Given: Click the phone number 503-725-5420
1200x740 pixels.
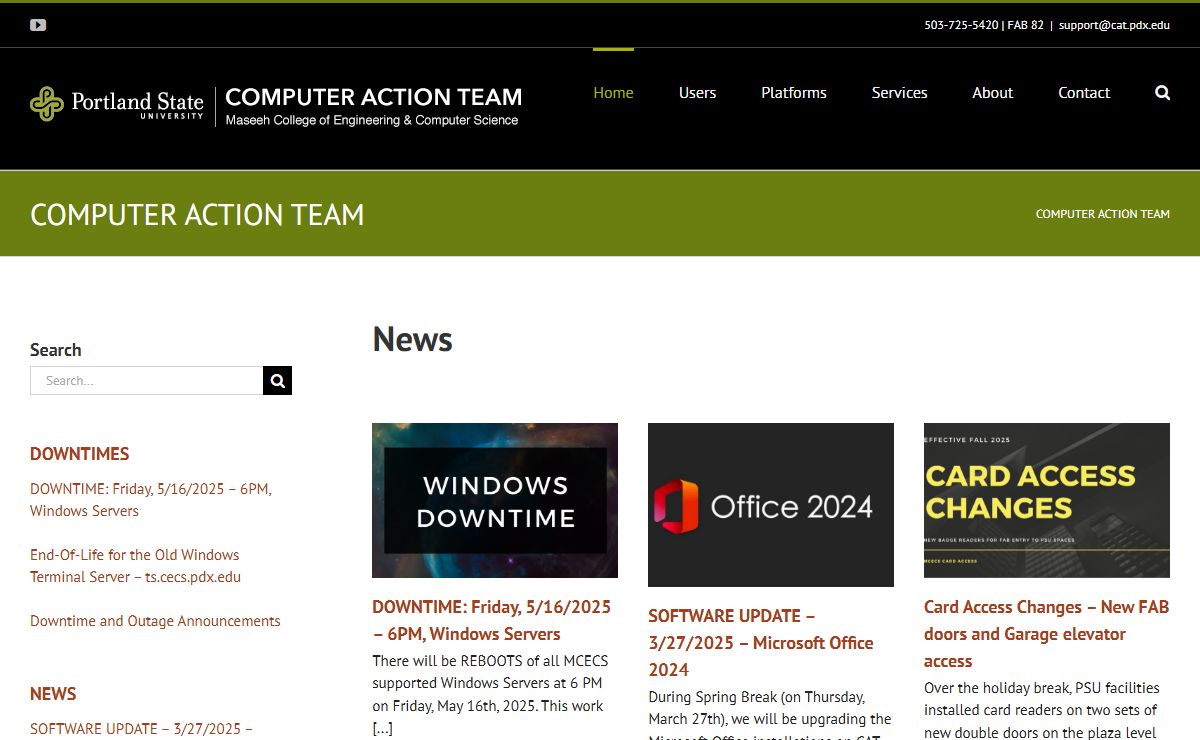Looking at the screenshot, I should [x=961, y=25].
